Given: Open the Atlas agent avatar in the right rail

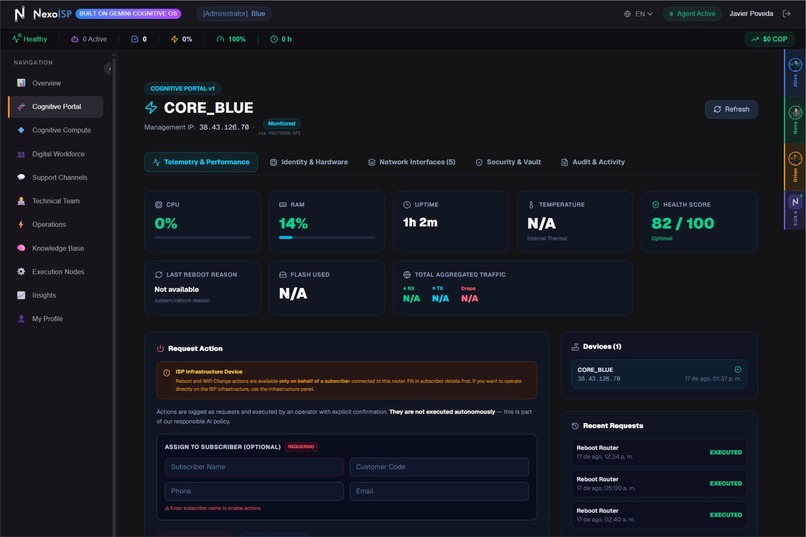Looking at the screenshot, I should (x=795, y=65).
